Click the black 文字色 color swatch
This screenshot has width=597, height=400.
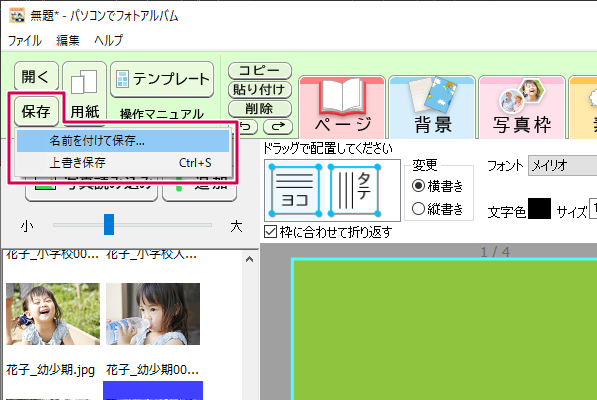coord(539,209)
